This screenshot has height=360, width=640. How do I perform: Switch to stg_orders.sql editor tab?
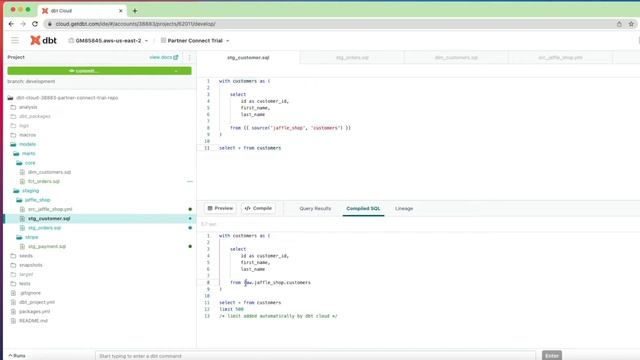pyautogui.click(x=352, y=58)
